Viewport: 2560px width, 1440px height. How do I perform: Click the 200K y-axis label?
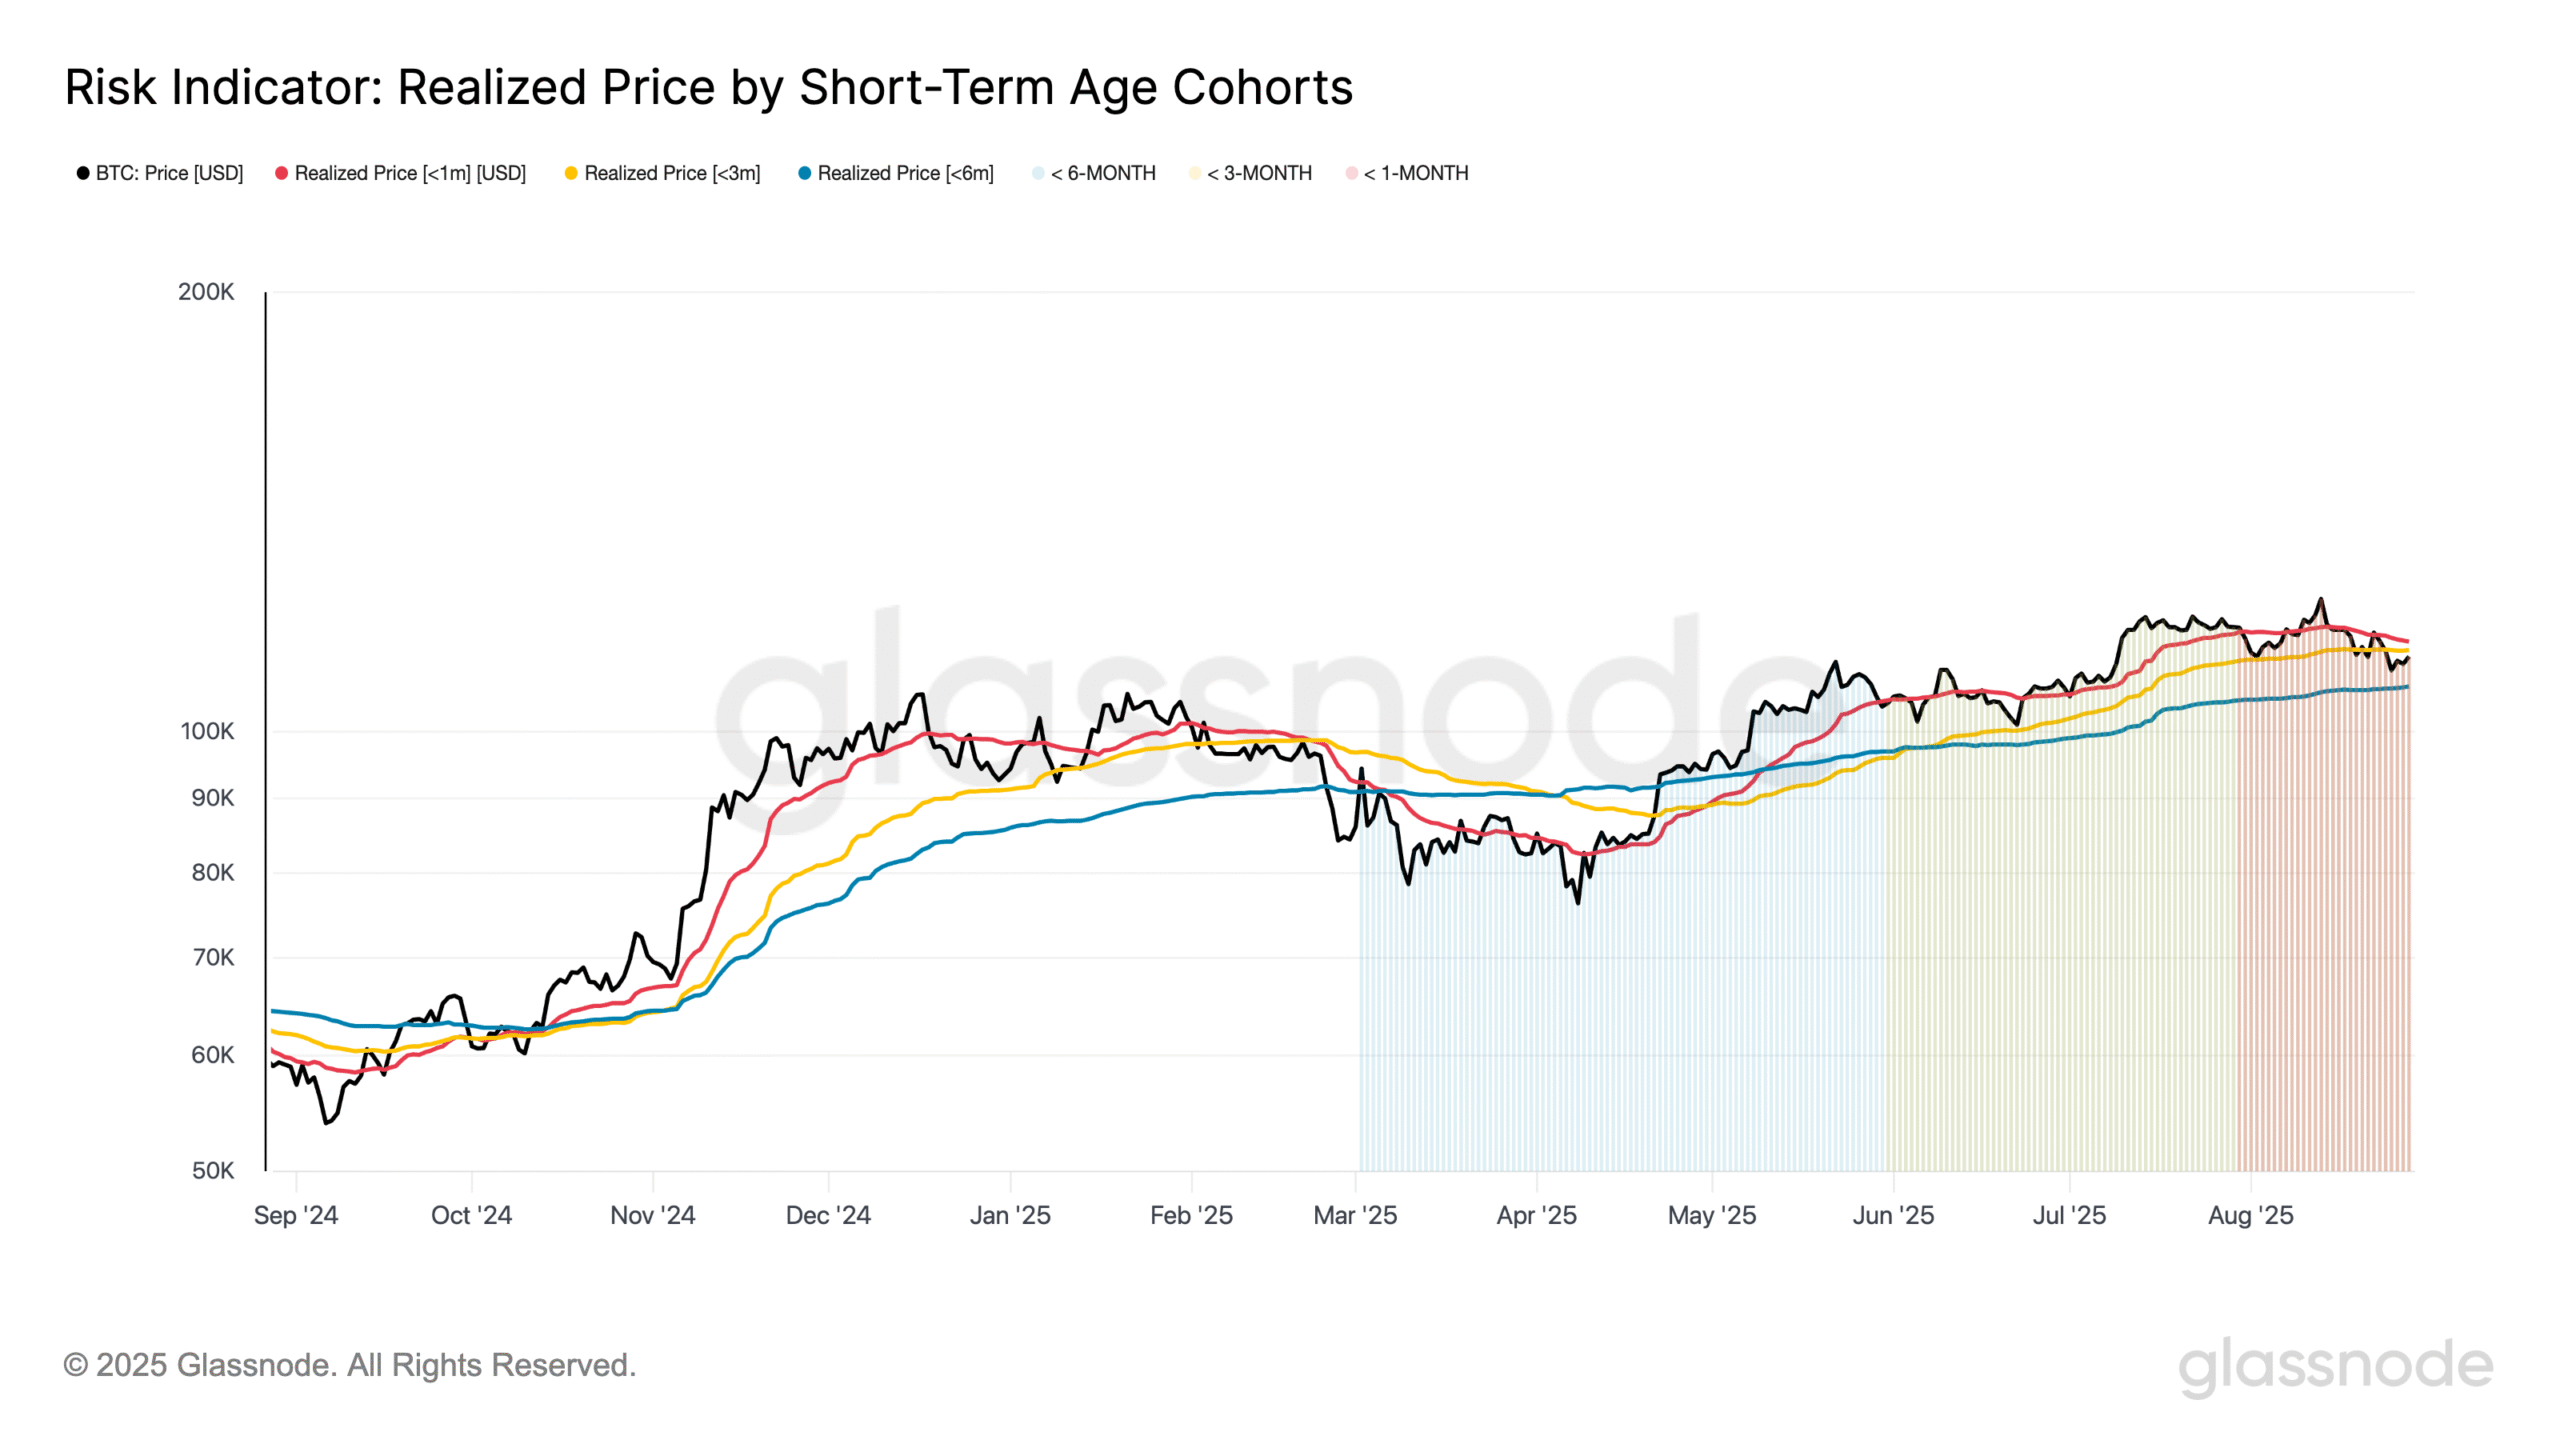pos(206,292)
